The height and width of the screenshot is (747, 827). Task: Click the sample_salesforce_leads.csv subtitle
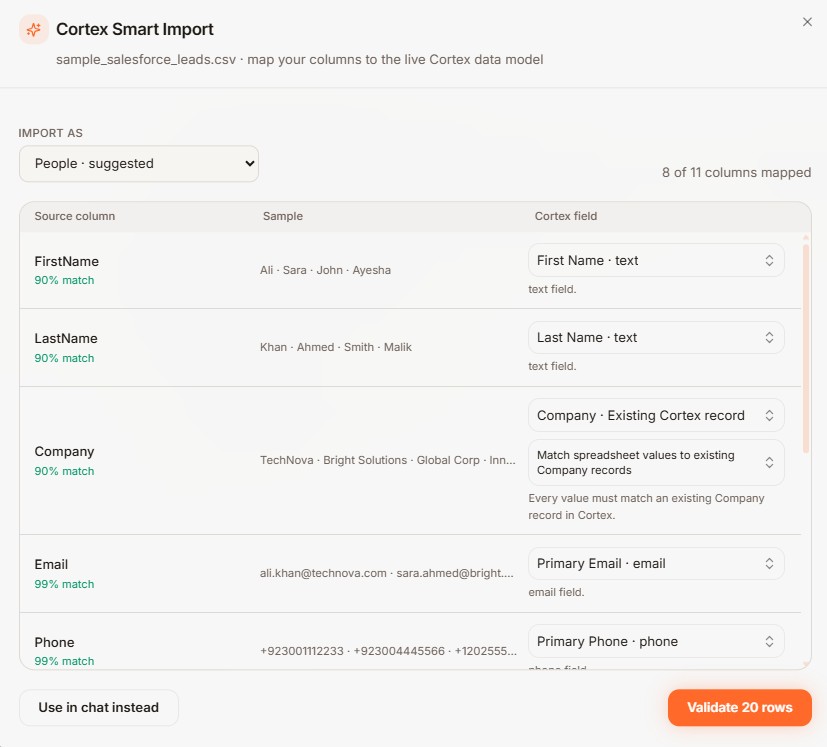pos(300,59)
